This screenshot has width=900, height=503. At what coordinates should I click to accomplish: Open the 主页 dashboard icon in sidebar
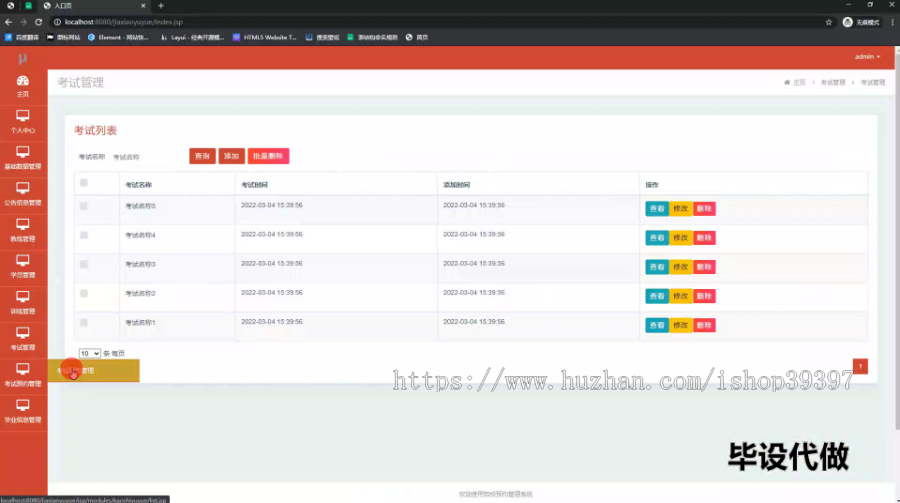pos(23,87)
